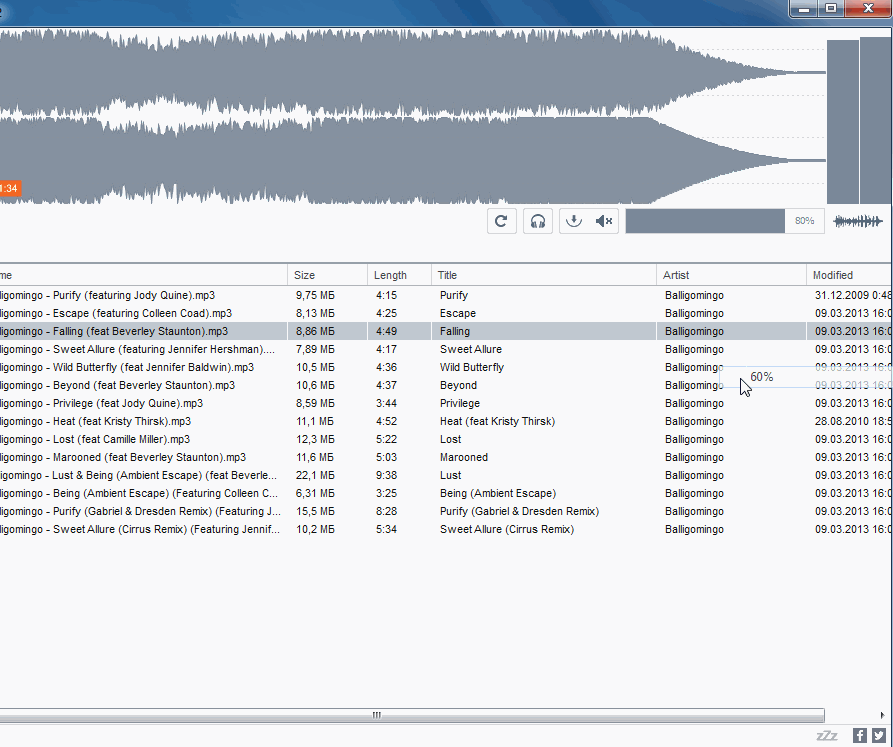Click the Modified column header
893x747 pixels.
click(846, 275)
